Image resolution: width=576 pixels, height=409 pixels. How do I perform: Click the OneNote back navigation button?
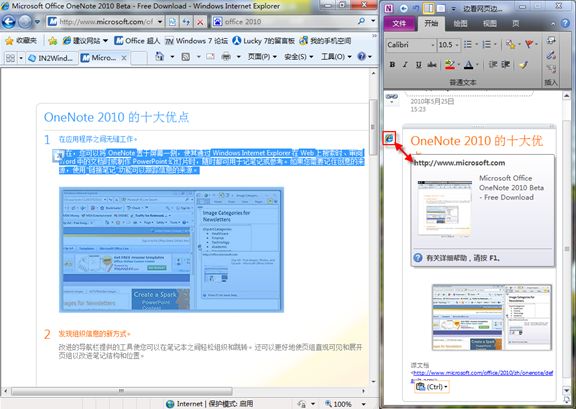pos(403,8)
